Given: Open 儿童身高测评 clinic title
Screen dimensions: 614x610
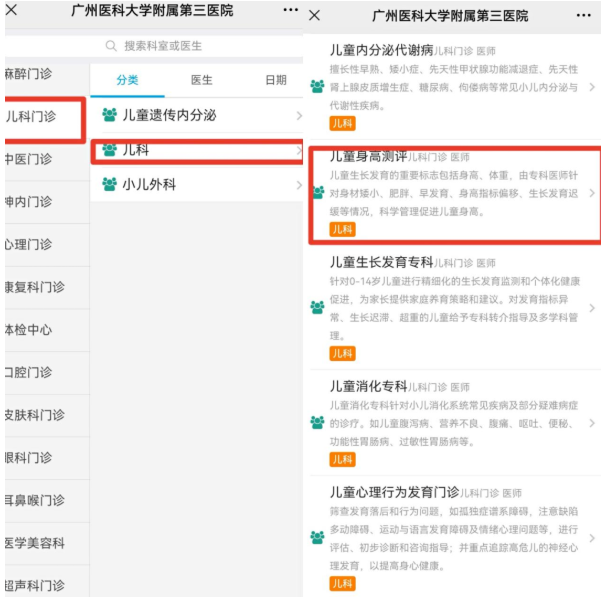Looking at the screenshot, I should point(368,156).
